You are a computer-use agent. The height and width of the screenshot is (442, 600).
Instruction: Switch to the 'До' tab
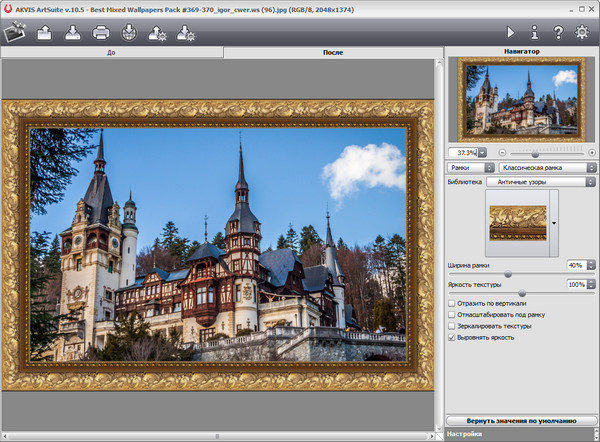coord(111,51)
